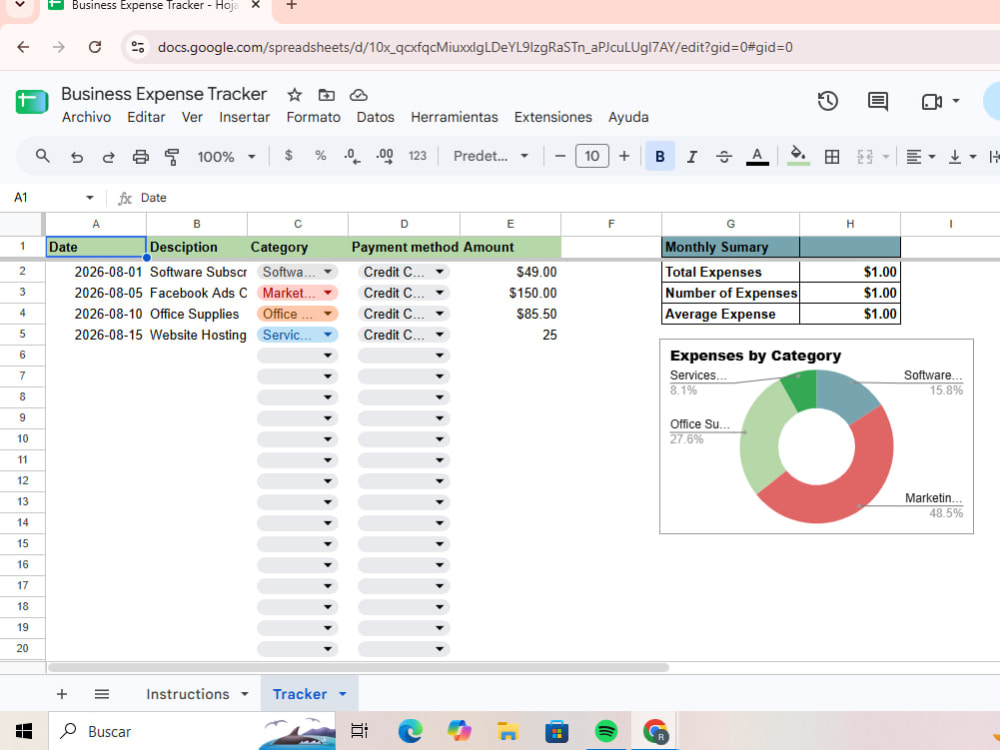Click the taskbar Buscar search box
This screenshot has height=750, width=1000.
click(193, 731)
